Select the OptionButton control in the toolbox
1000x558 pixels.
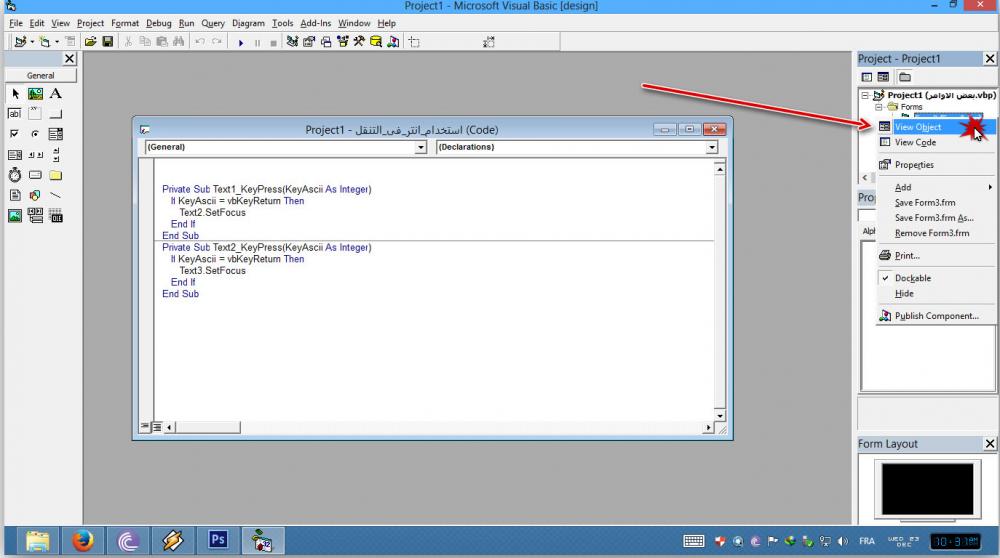point(35,134)
